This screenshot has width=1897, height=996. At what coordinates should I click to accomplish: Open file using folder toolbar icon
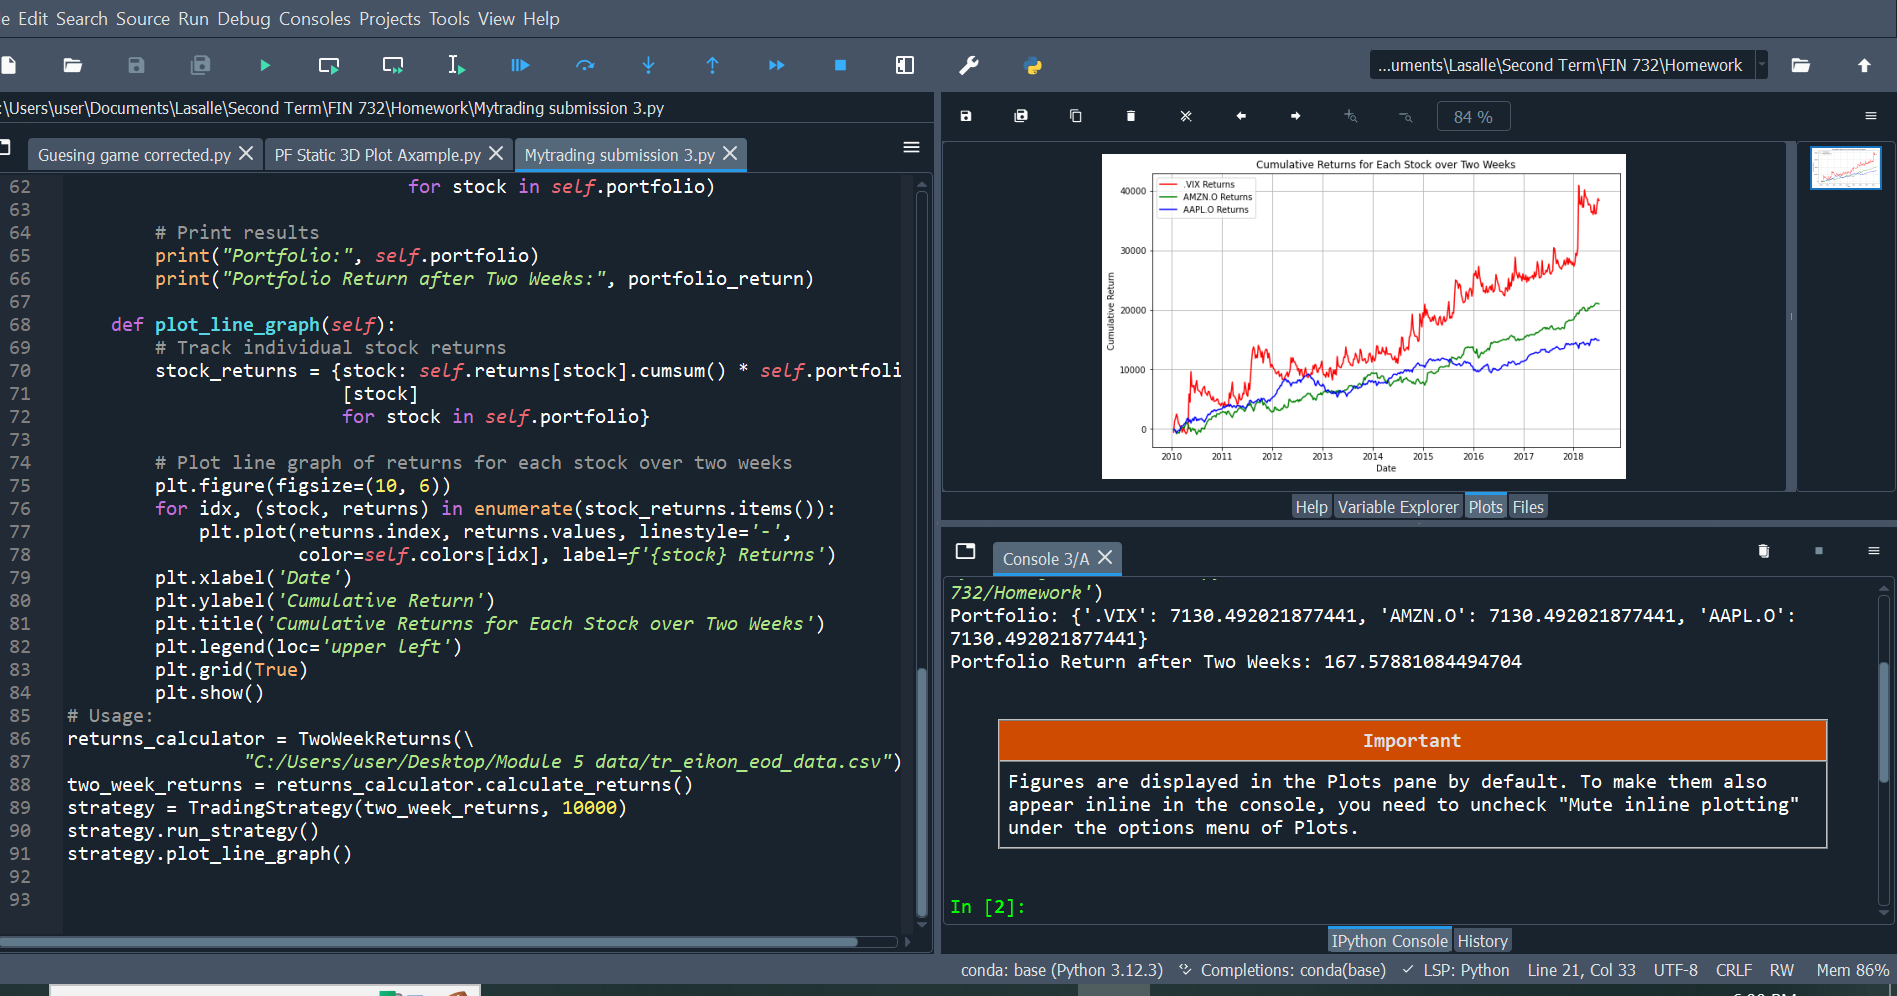[72, 65]
